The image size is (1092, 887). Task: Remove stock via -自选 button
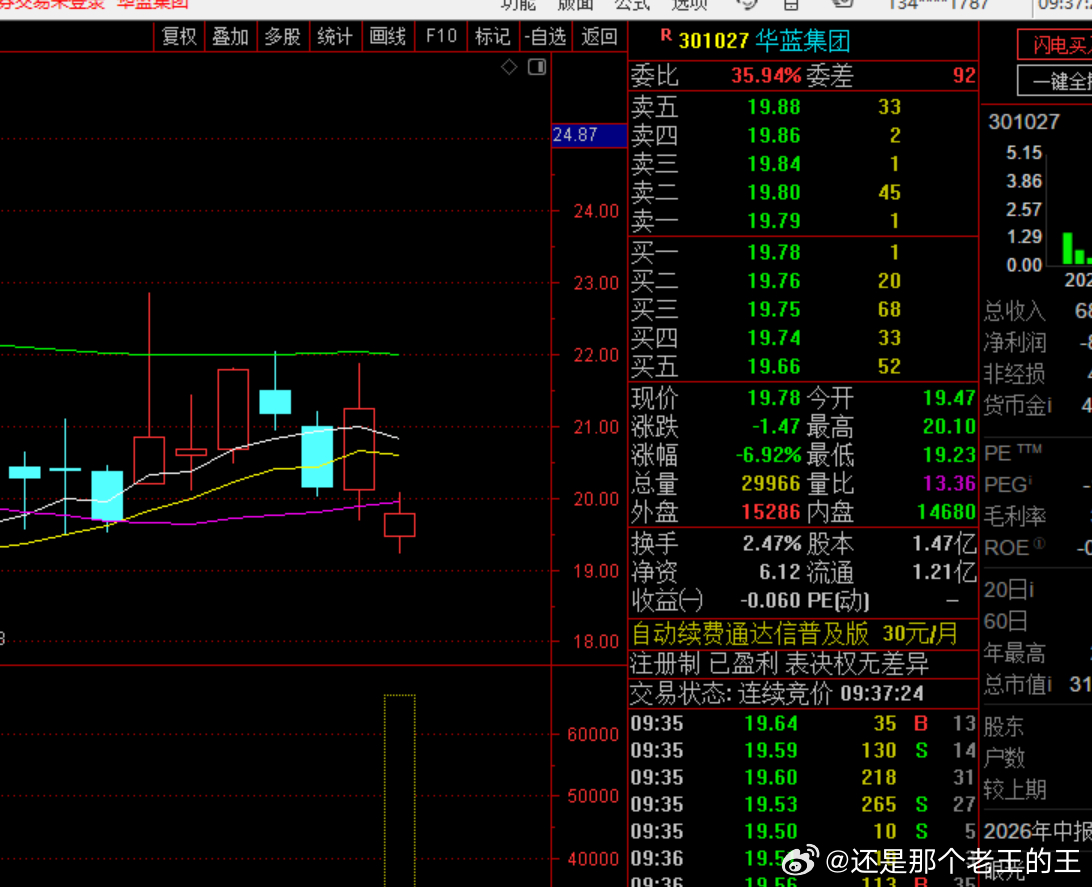pyautogui.click(x=545, y=36)
